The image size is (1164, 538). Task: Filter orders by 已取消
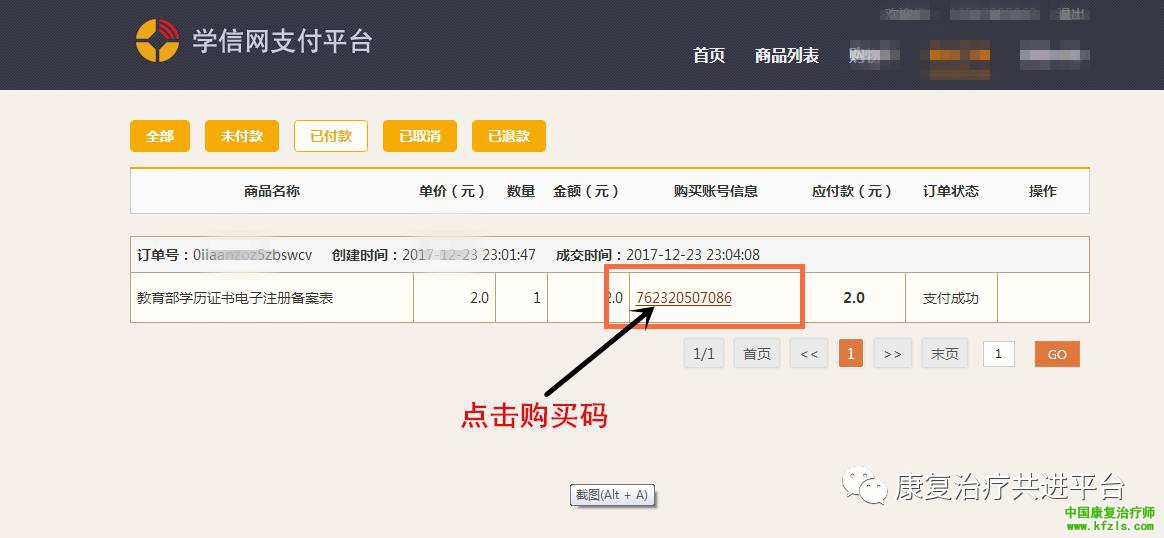point(419,136)
